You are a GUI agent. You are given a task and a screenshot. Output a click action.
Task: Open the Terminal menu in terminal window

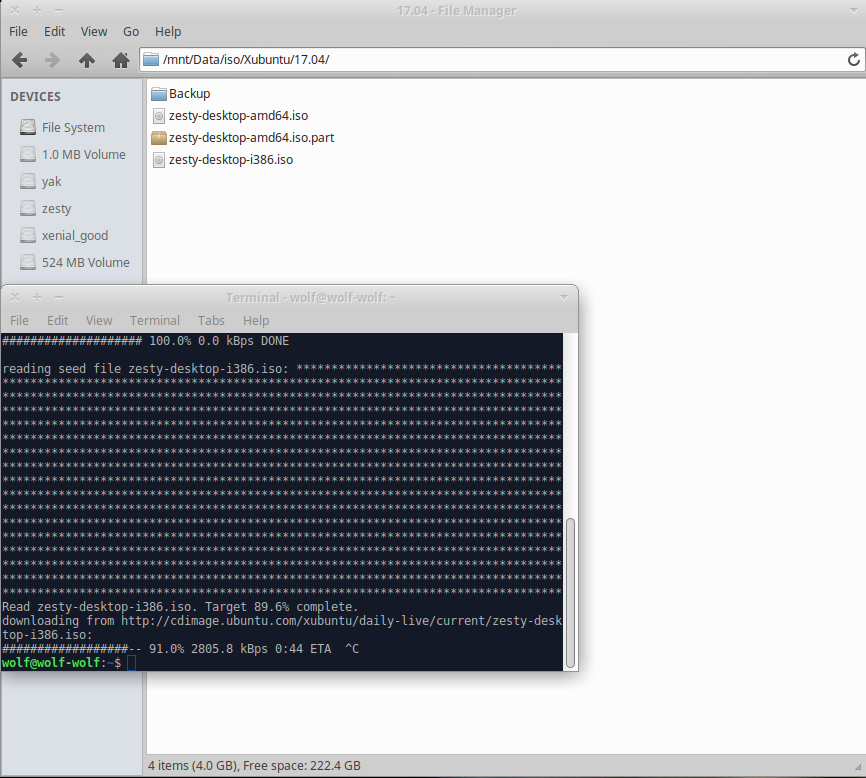155,320
